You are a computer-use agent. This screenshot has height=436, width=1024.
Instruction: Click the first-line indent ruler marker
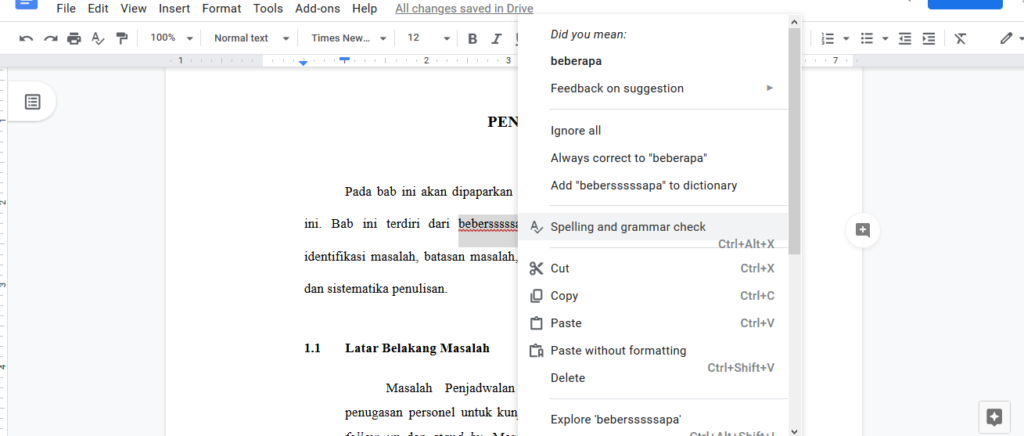coord(345,60)
